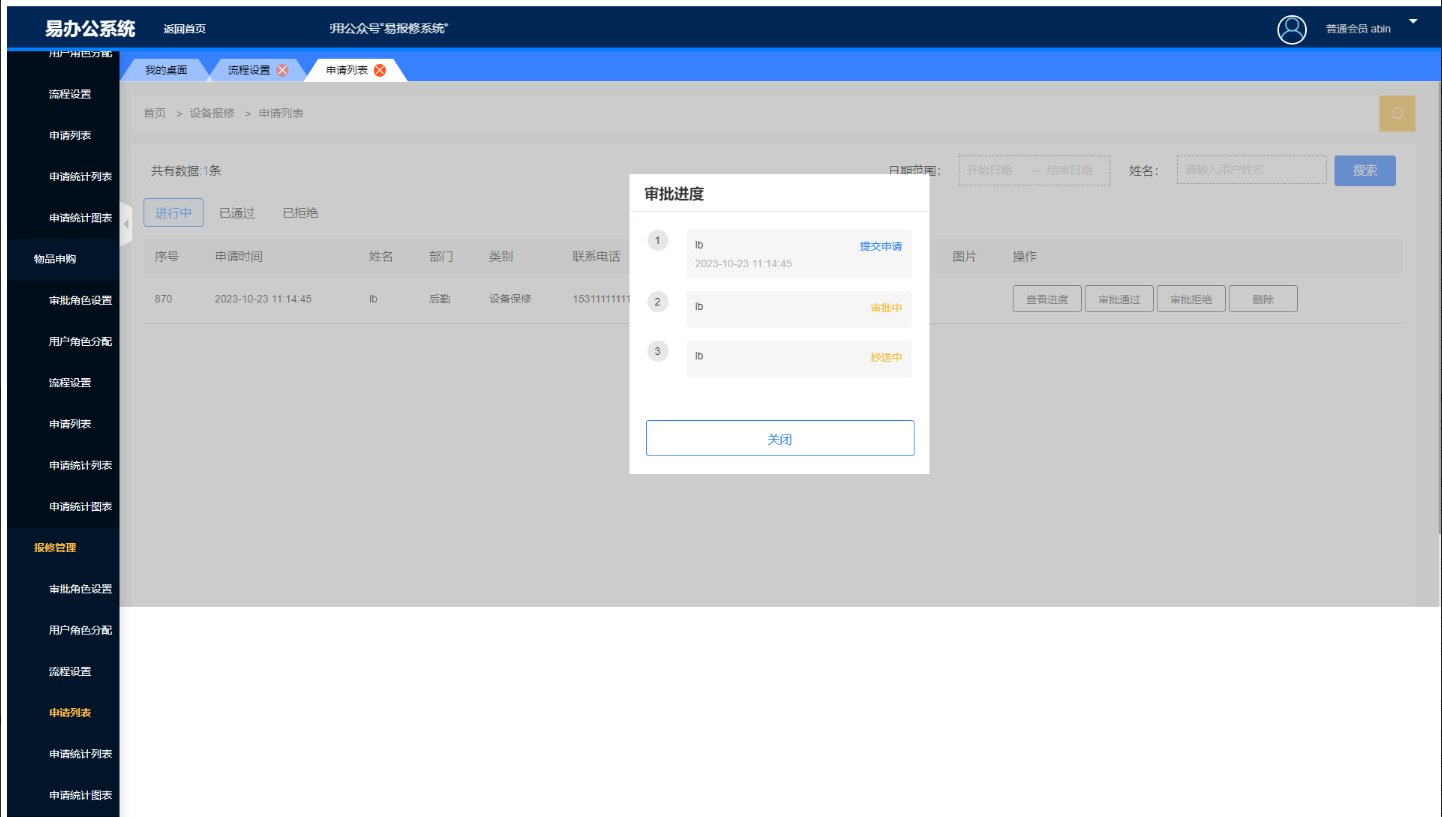Collapse the sidebar using the arrow handle
Image resolution: width=1442 pixels, height=817 pixels.
click(x=126, y=223)
